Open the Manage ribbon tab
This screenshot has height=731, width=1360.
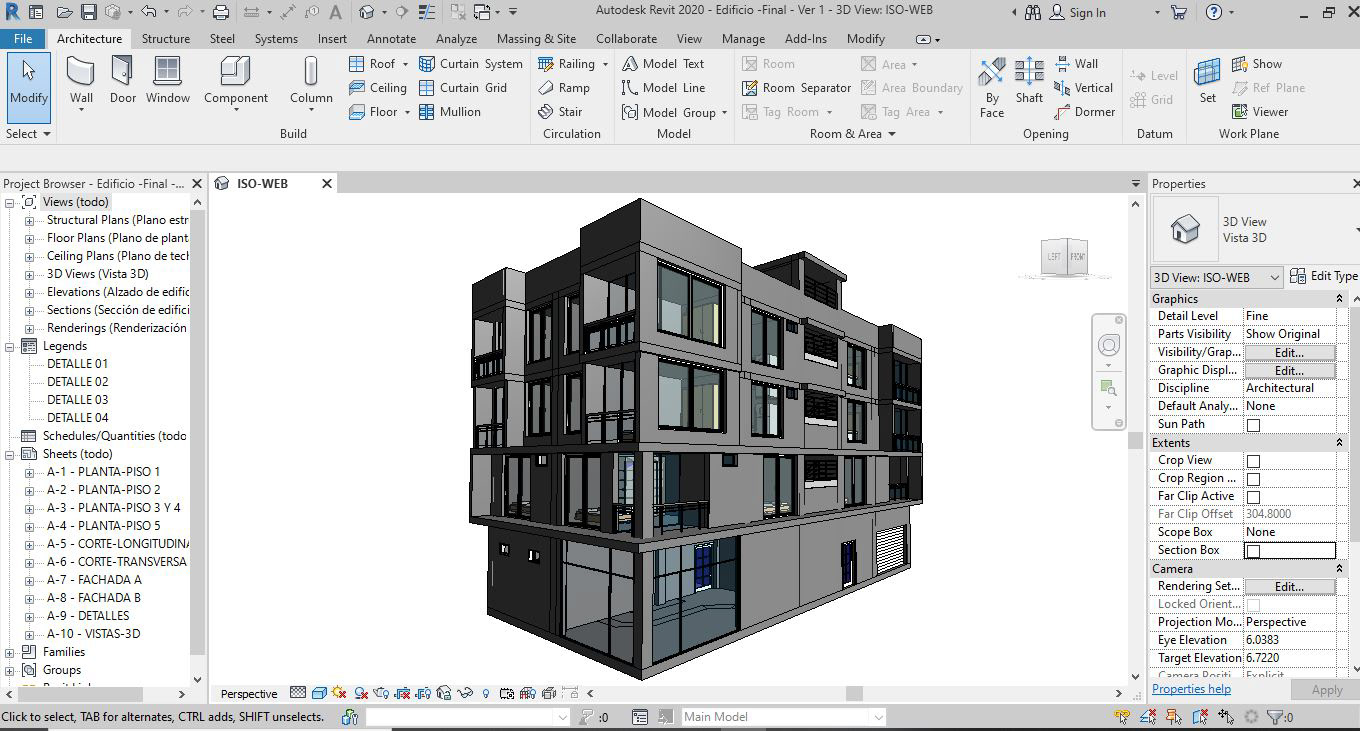pos(743,39)
